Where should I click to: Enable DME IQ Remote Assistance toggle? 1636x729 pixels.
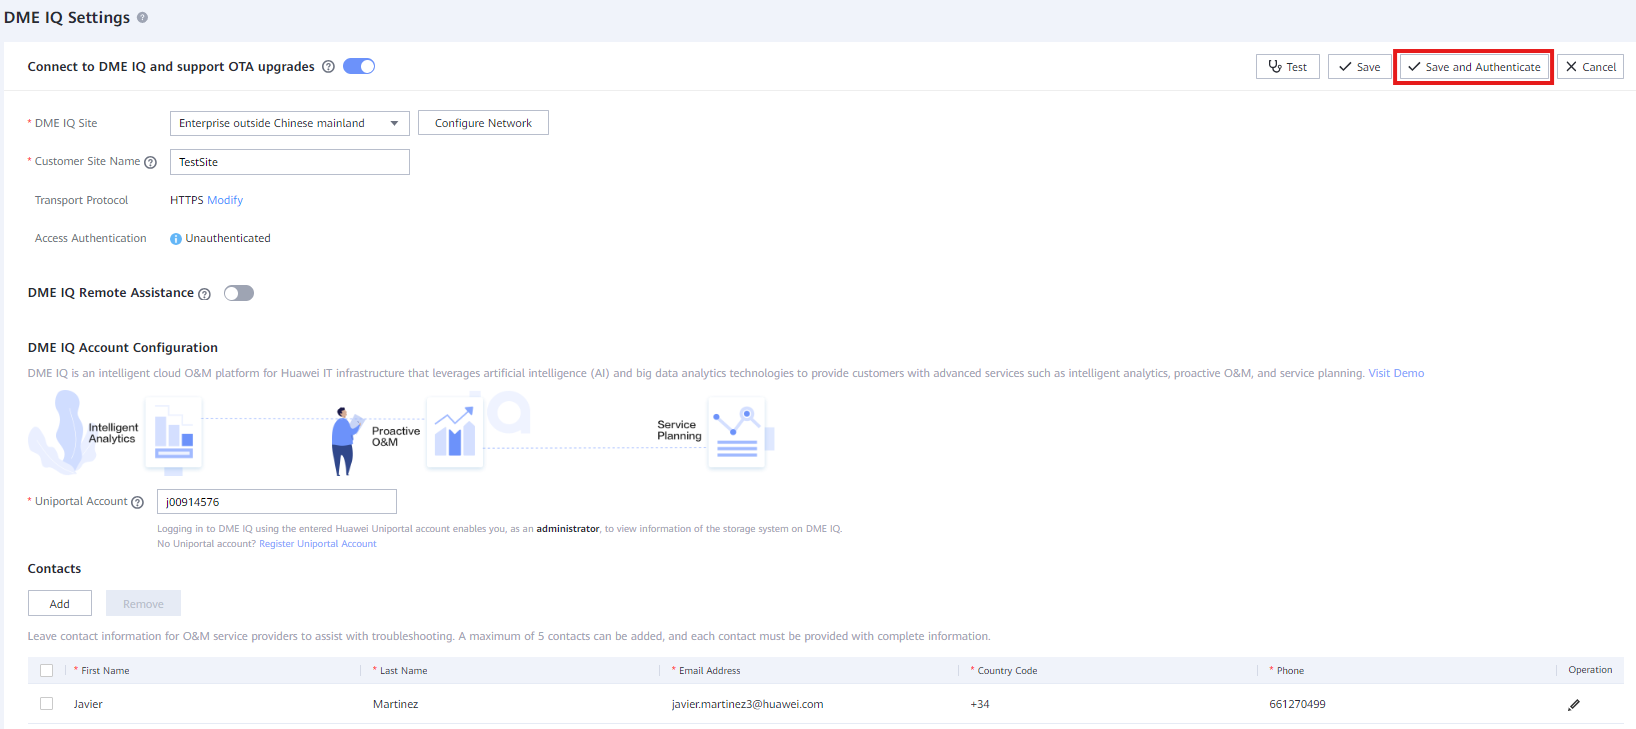coord(239,293)
